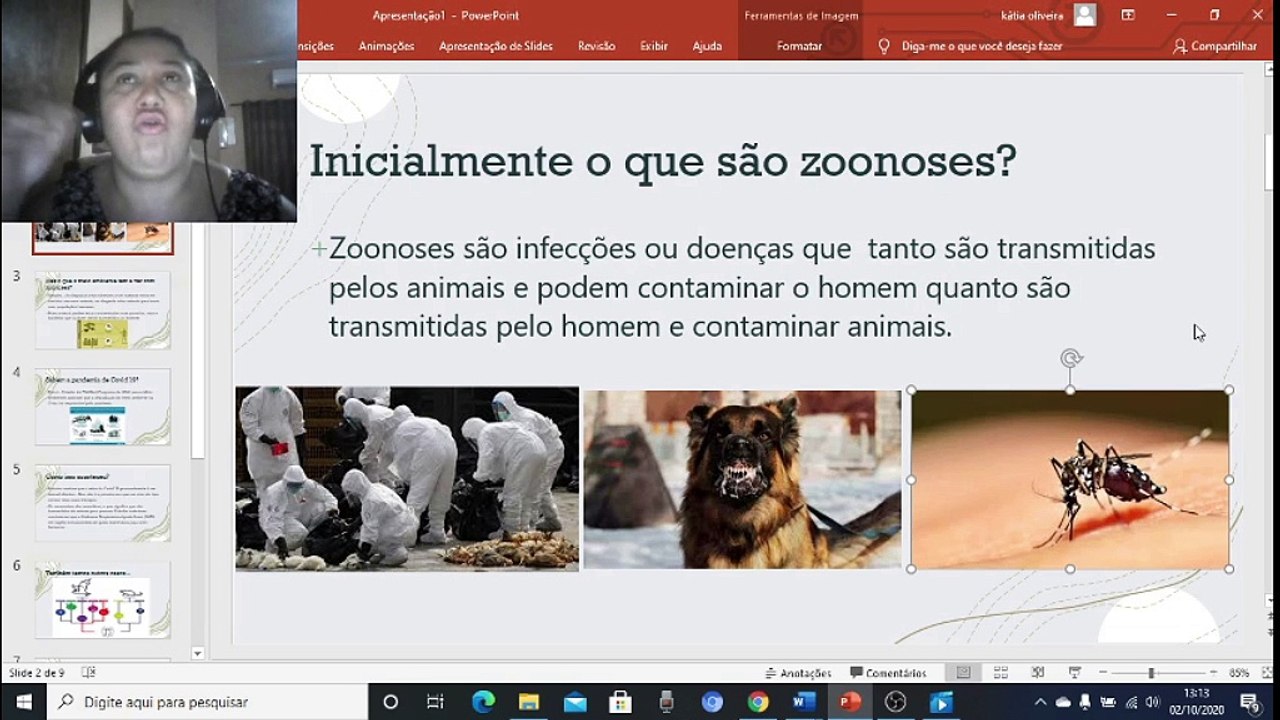
Task: Open the Formatar image tools tab
Action: [x=799, y=46]
